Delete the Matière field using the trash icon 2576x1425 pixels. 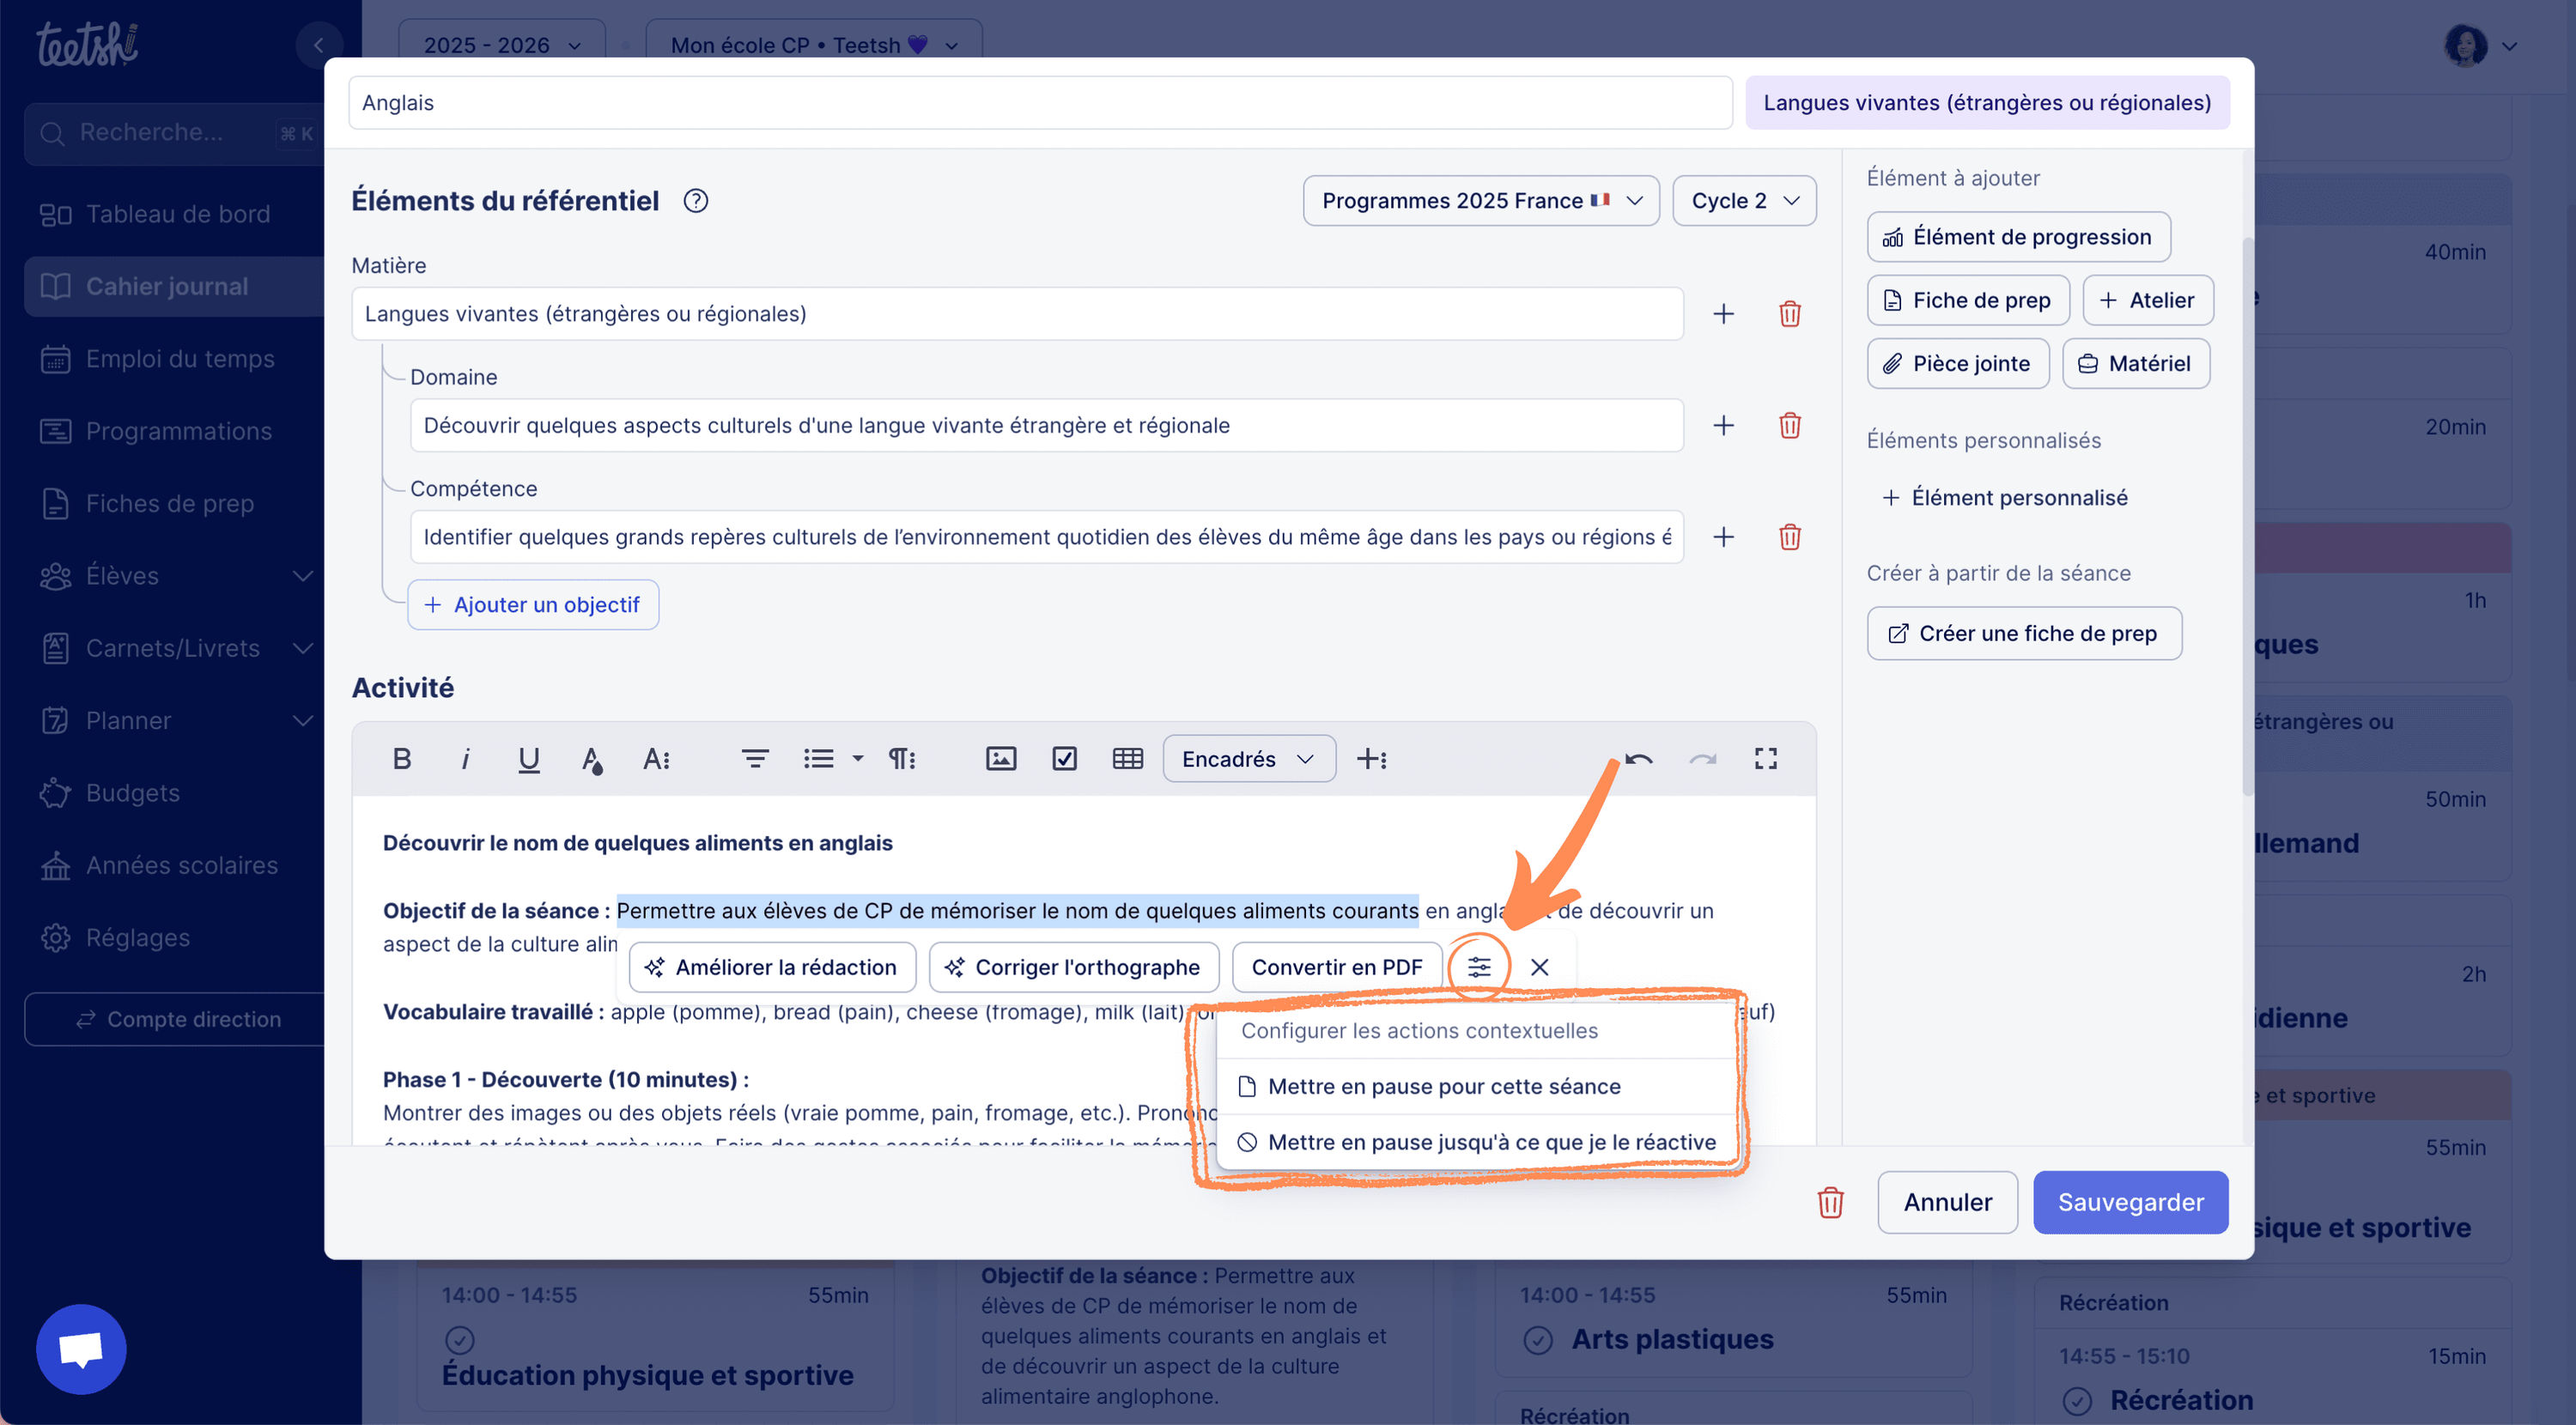click(1790, 313)
